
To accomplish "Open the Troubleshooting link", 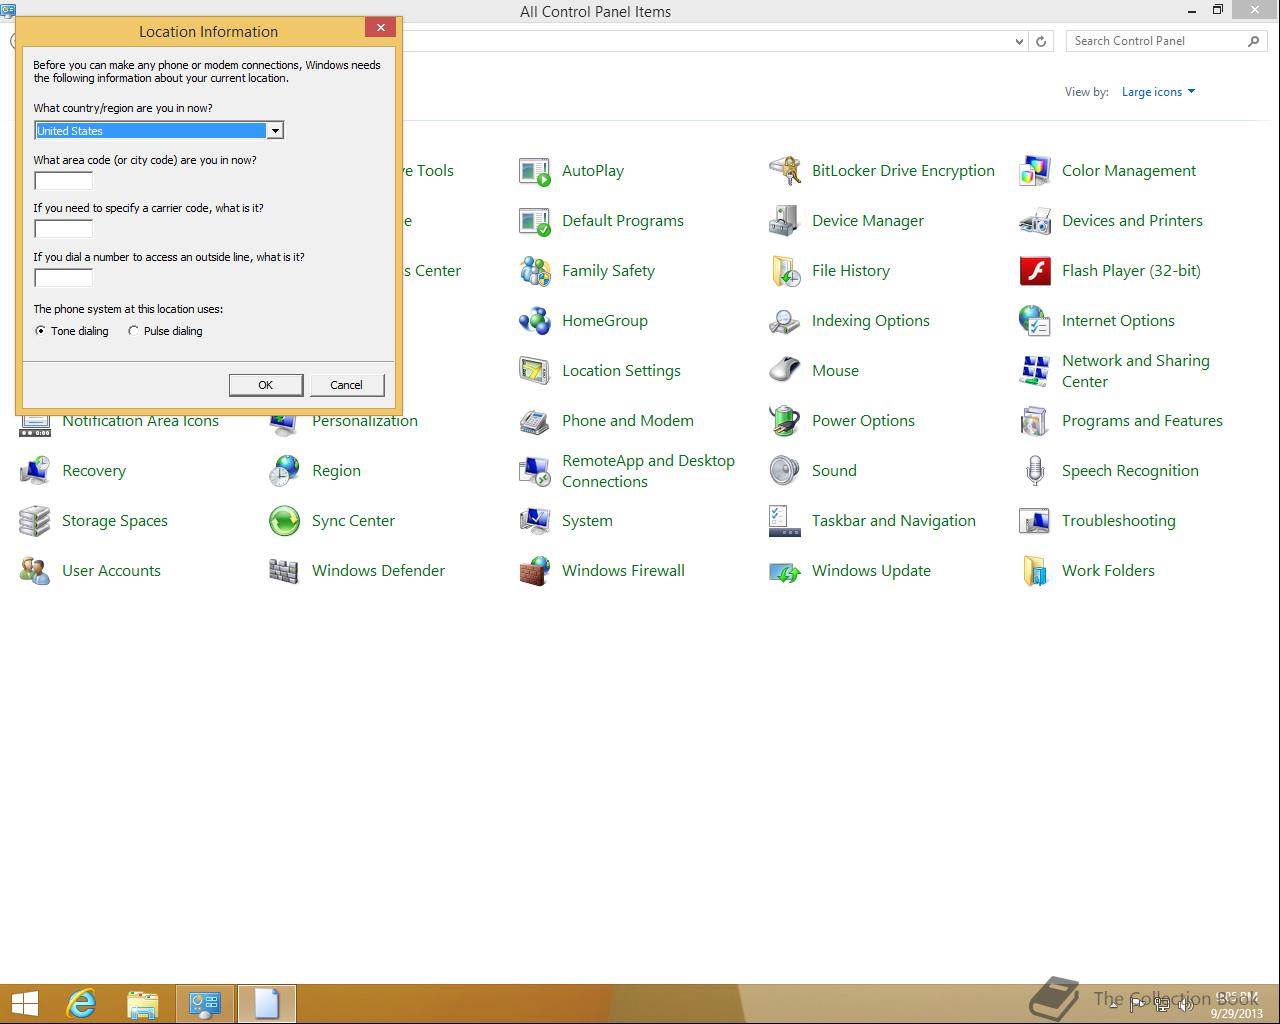I will tap(1119, 521).
